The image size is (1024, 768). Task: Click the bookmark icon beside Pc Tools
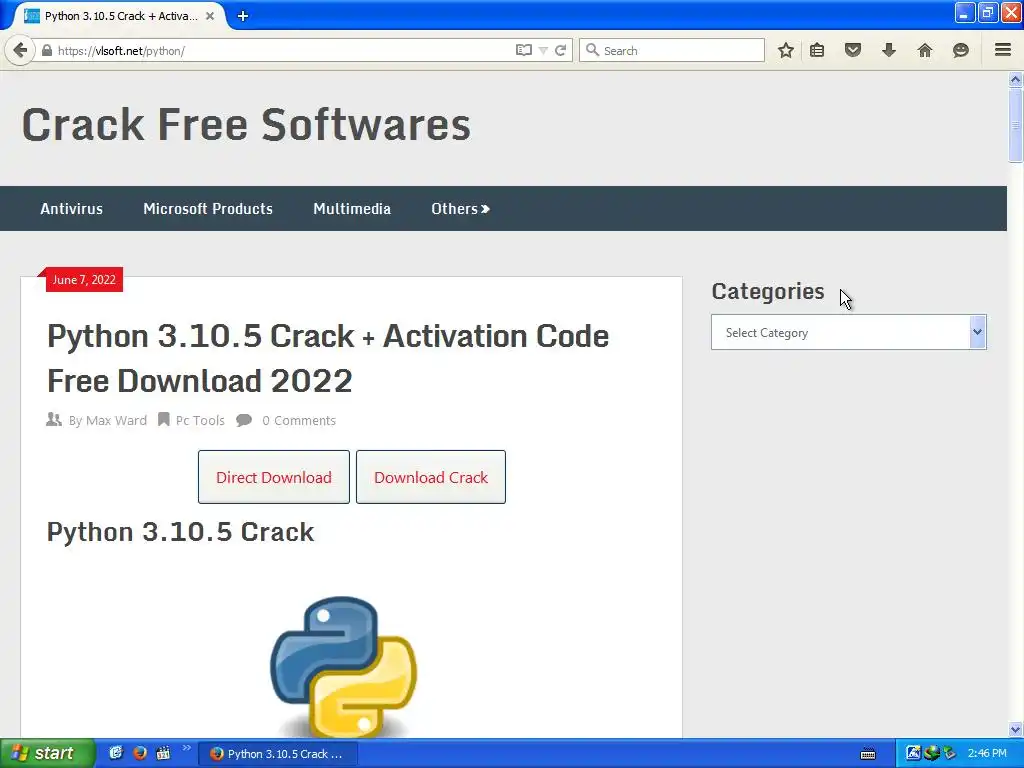point(163,419)
